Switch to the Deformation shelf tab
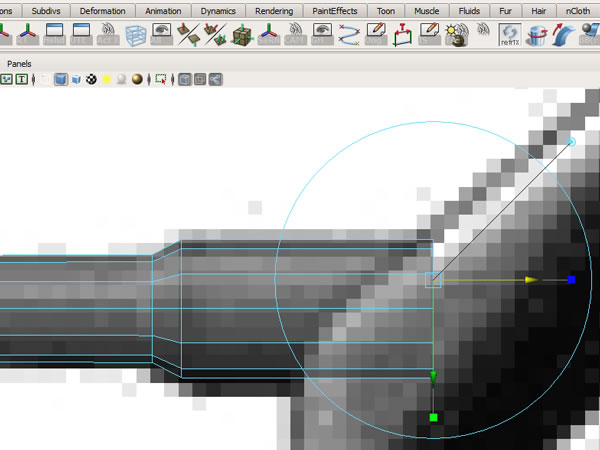This screenshot has height=450, width=600. coord(102,11)
